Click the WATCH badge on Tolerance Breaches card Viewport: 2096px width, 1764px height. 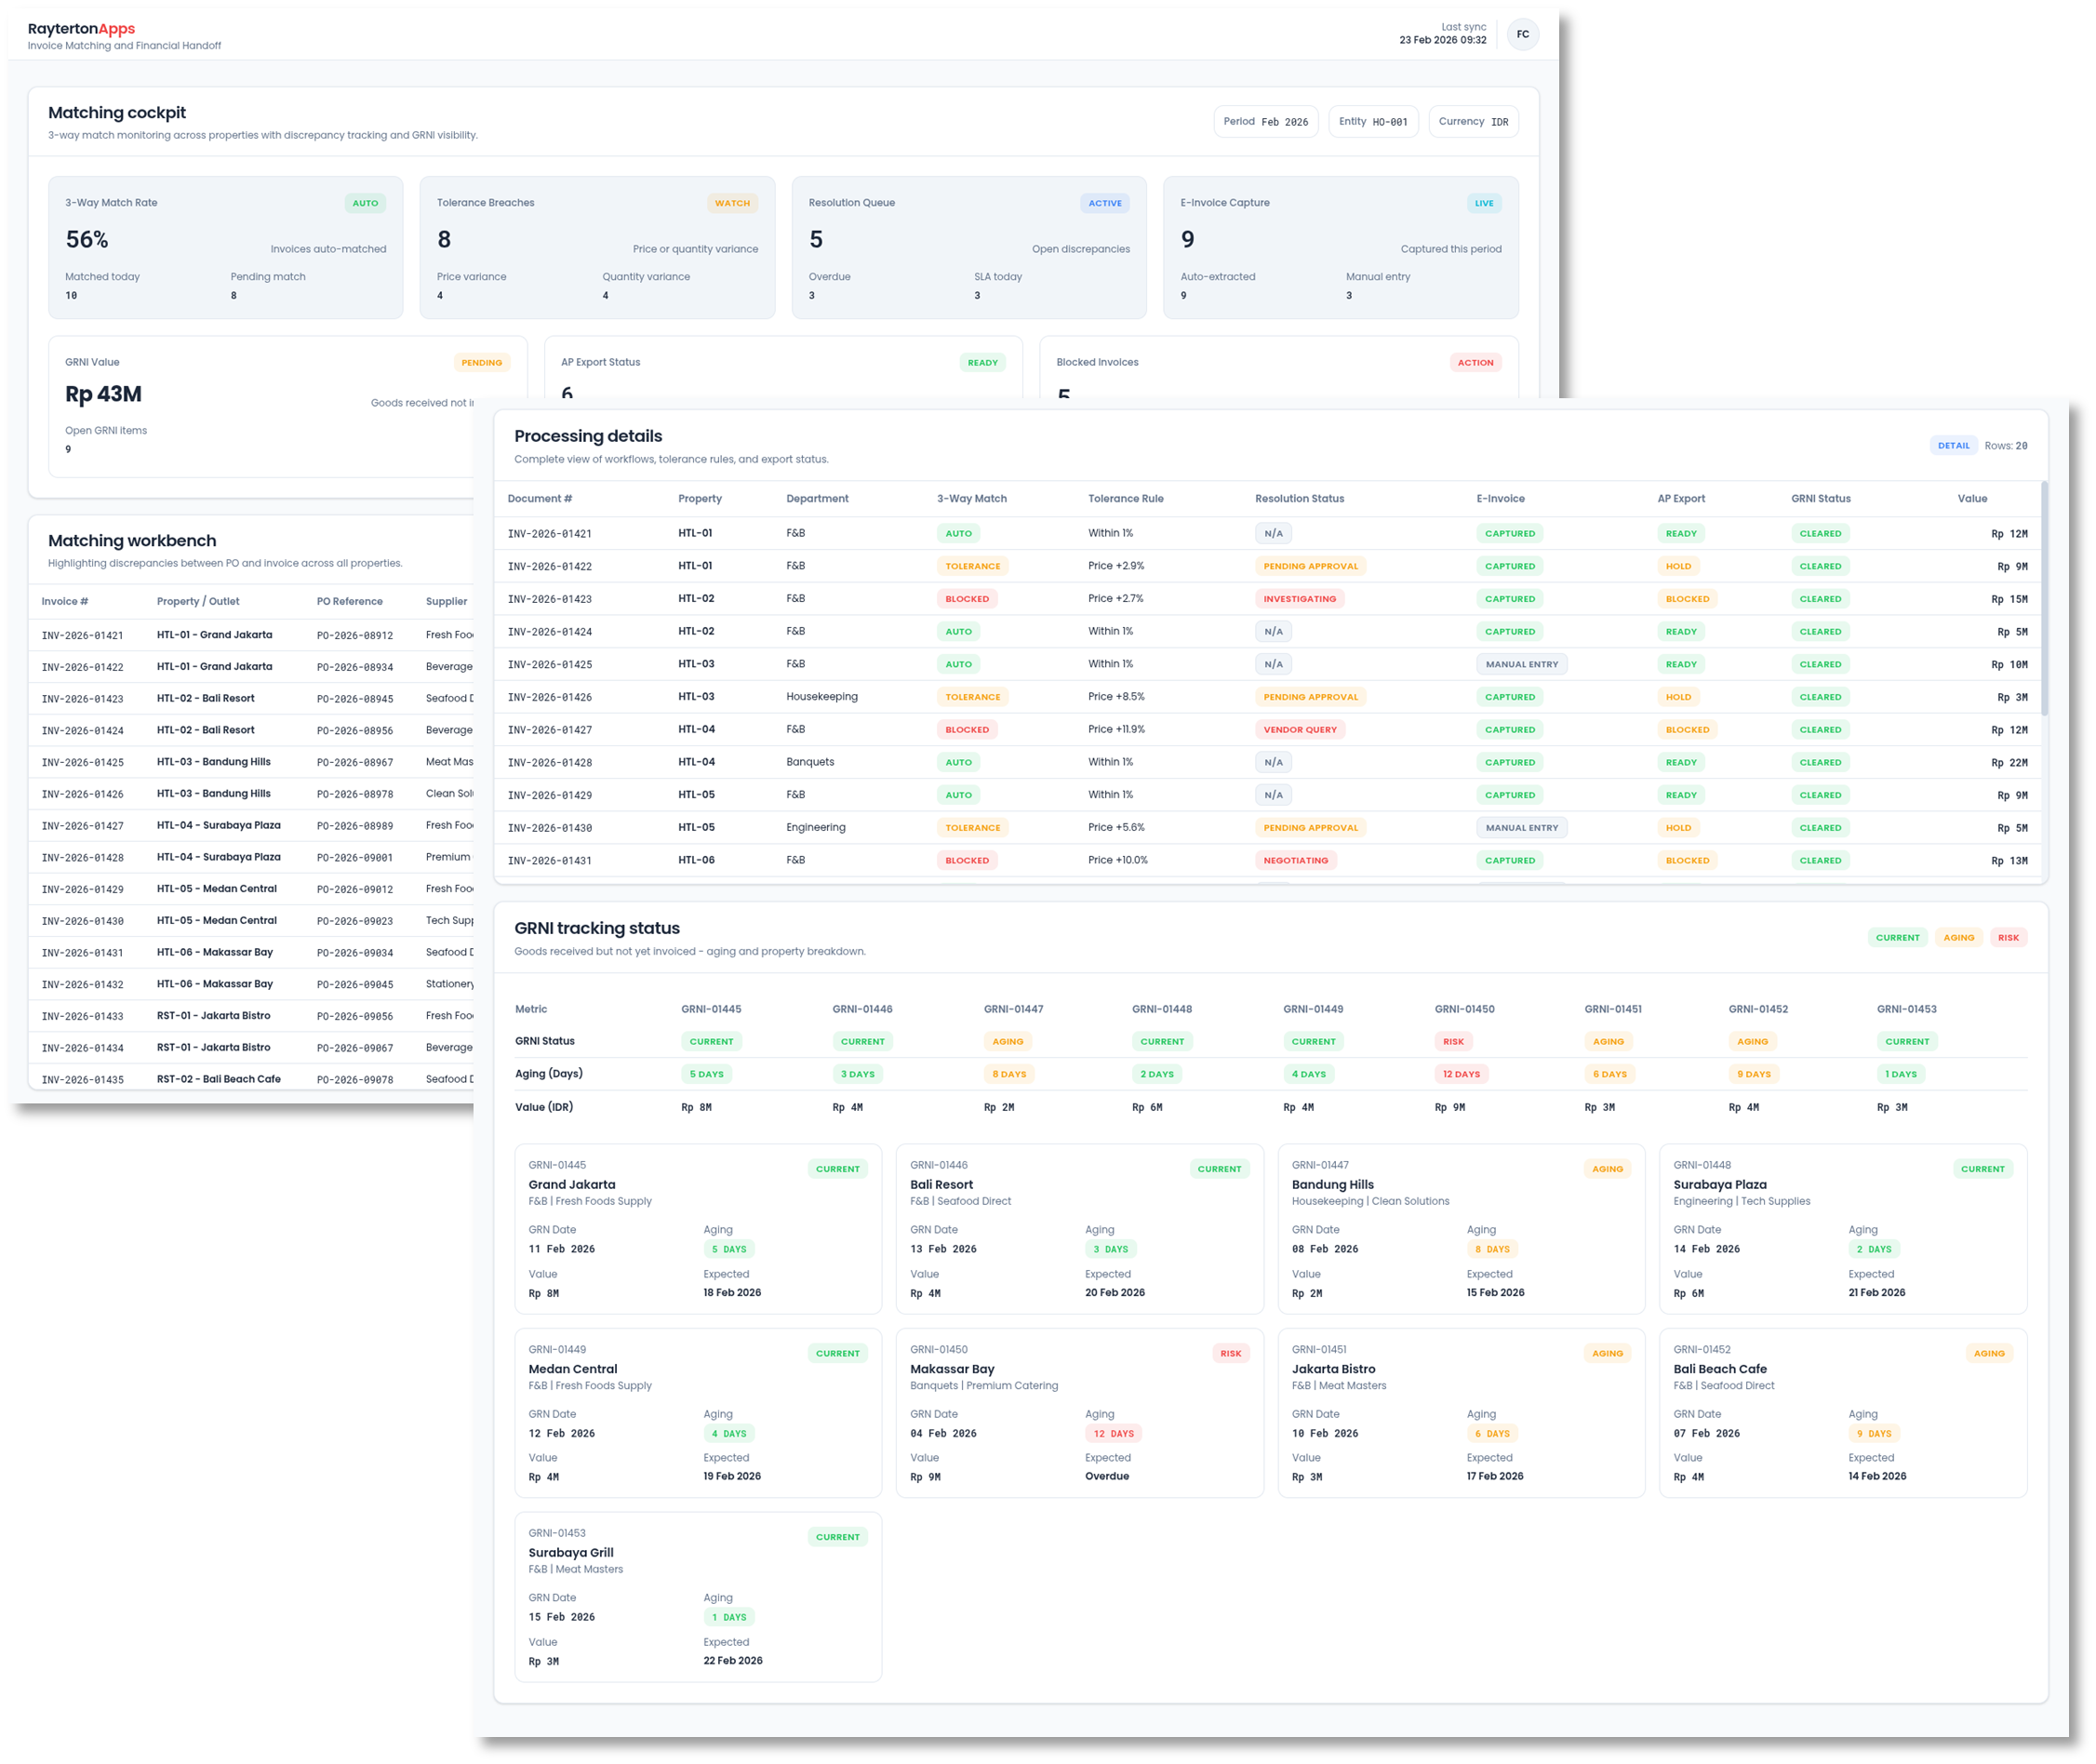pos(733,202)
